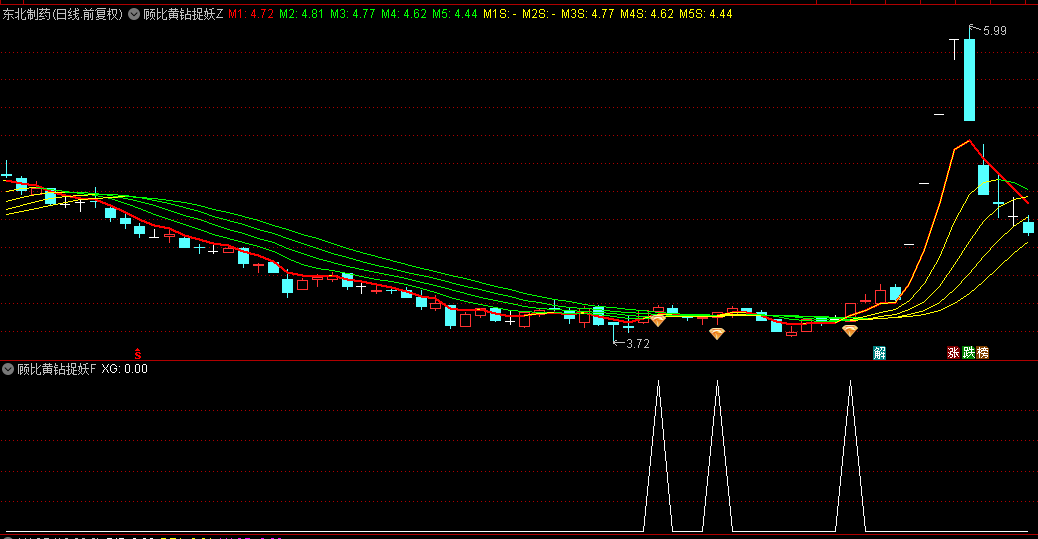Select the 顾比黄钻捉妖F indicator name label
1038x539 pixels.
[x=57, y=369]
